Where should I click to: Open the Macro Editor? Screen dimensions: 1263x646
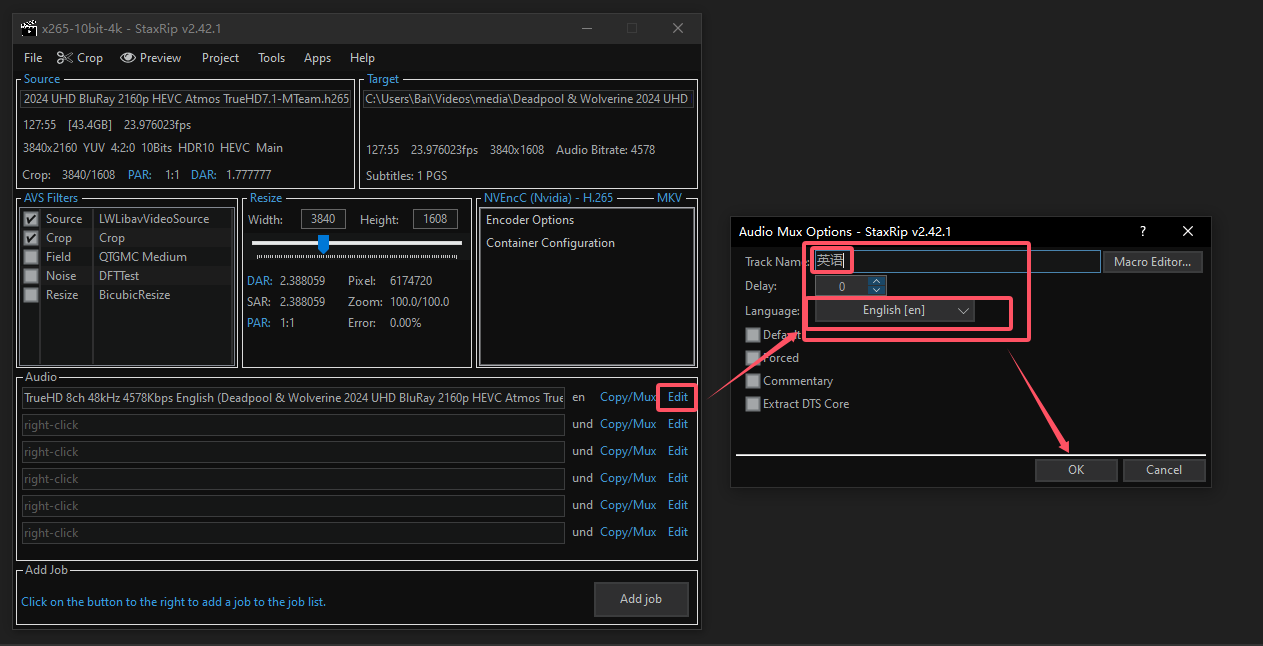point(1152,262)
